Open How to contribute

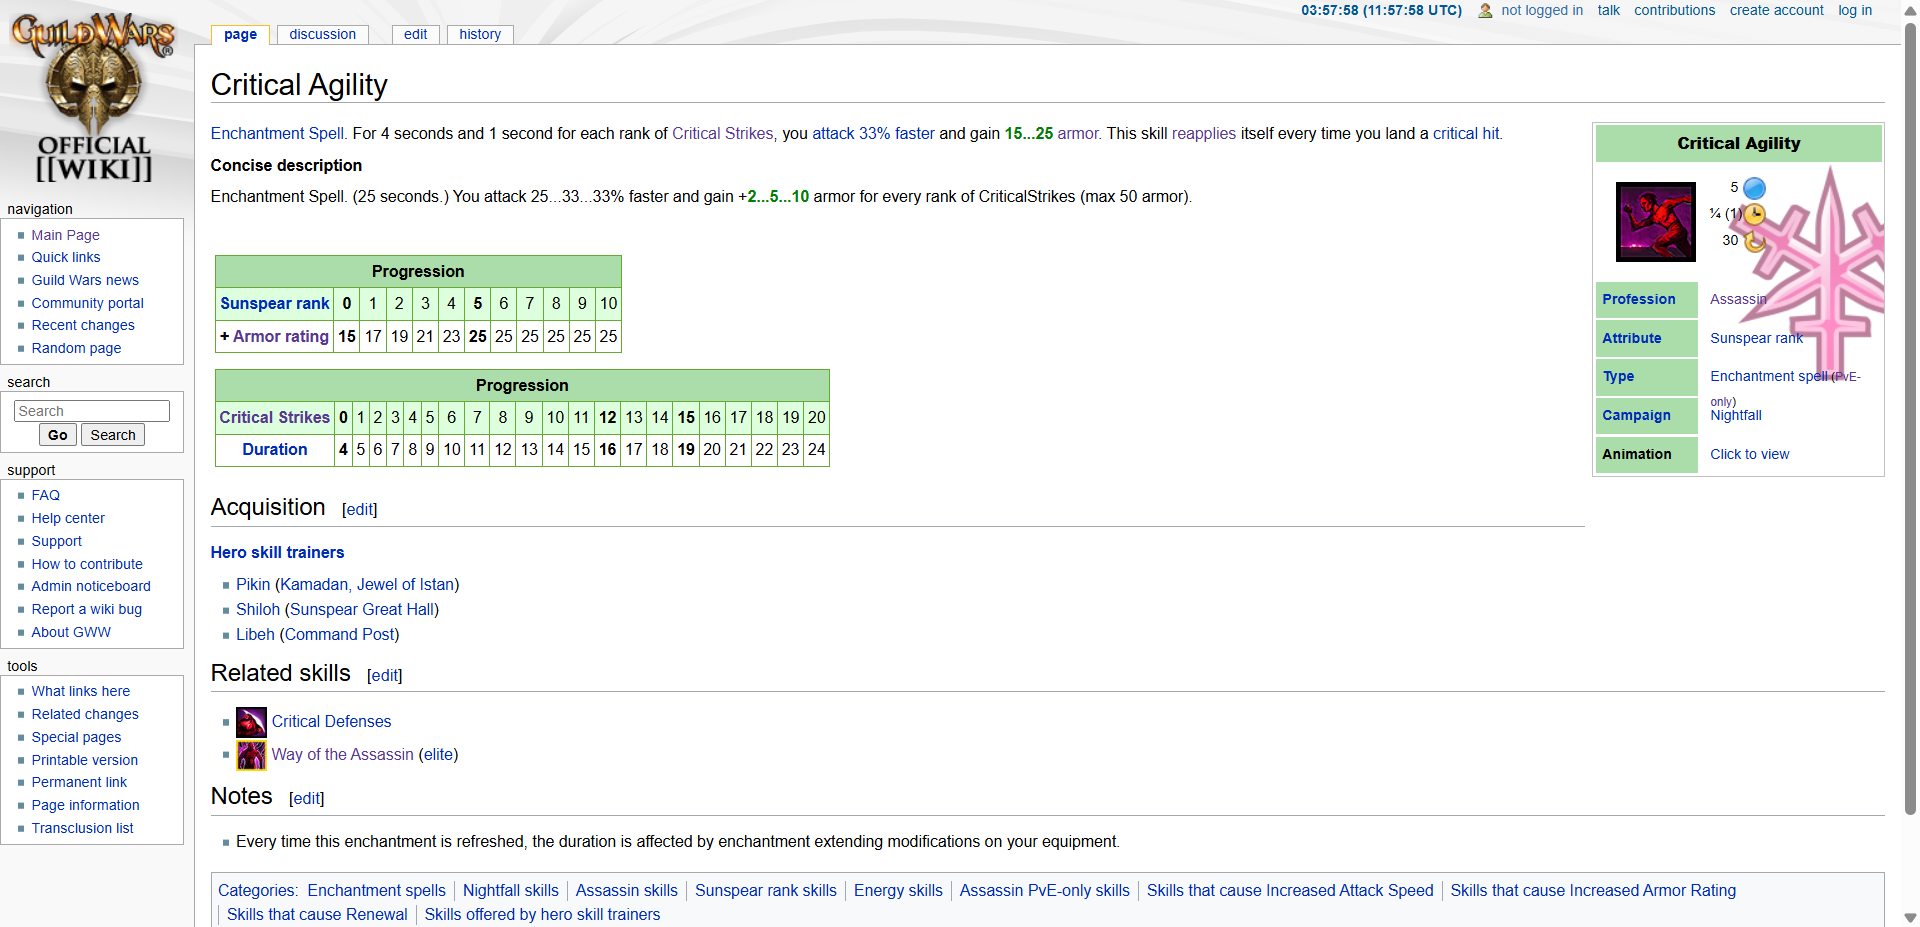(x=86, y=564)
